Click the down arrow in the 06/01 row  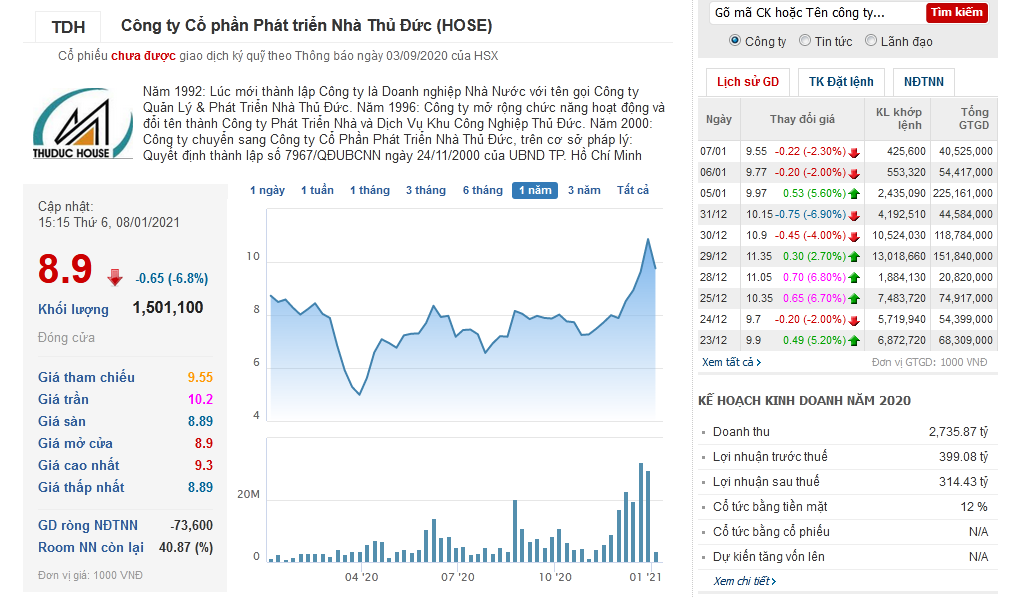[854, 173]
